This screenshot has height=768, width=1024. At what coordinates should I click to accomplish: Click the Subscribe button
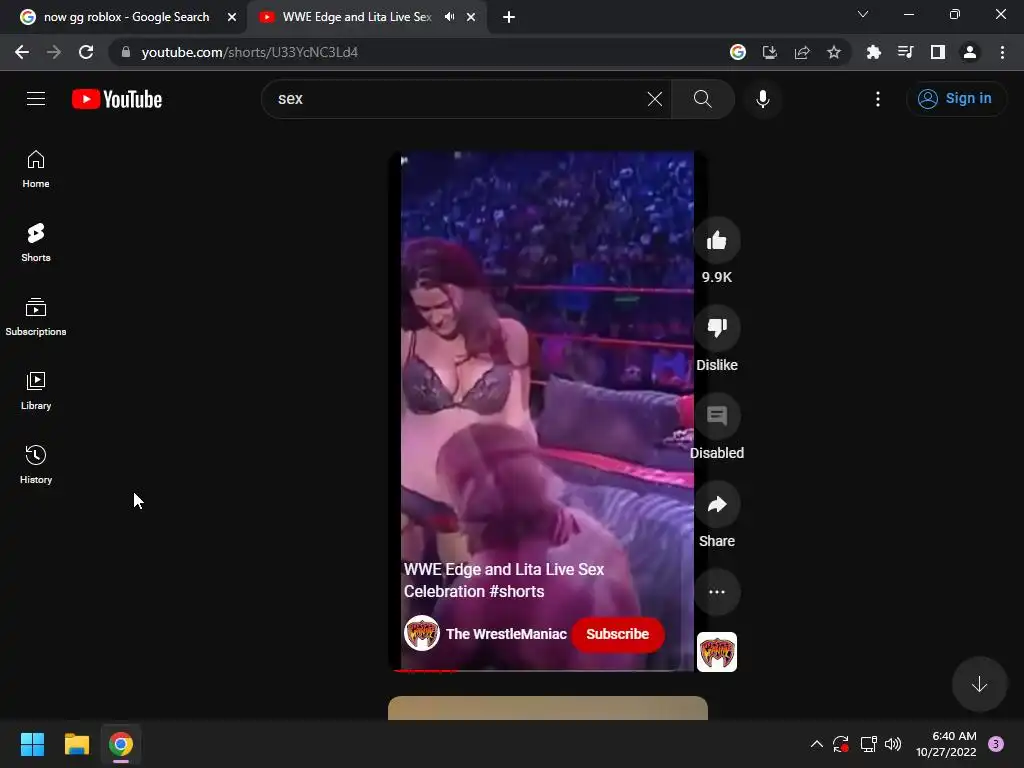[x=617, y=634]
